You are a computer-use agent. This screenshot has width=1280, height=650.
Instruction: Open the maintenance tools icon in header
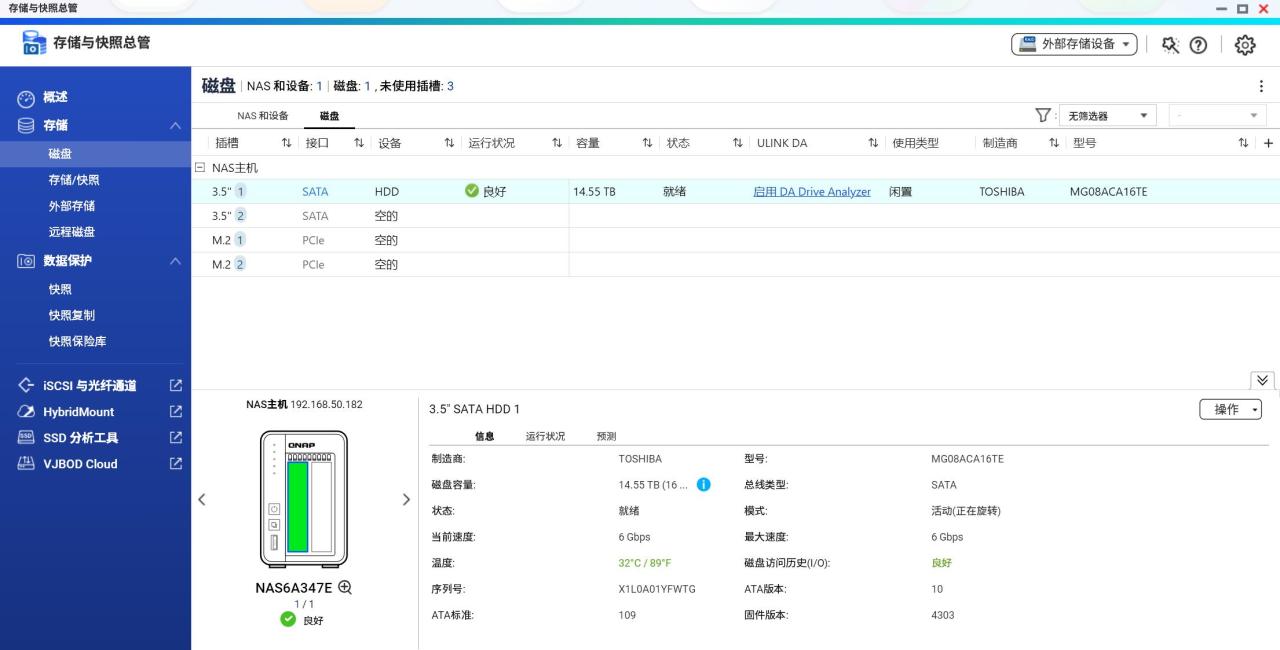[x=1170, y=45]
